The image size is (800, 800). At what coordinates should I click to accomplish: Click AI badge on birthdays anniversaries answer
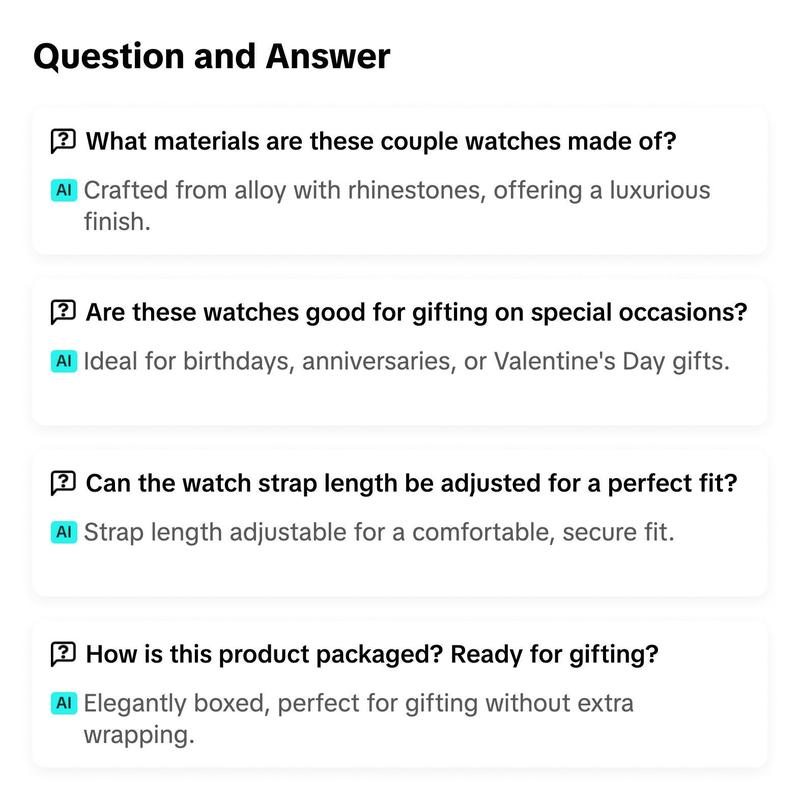[64, 361]
